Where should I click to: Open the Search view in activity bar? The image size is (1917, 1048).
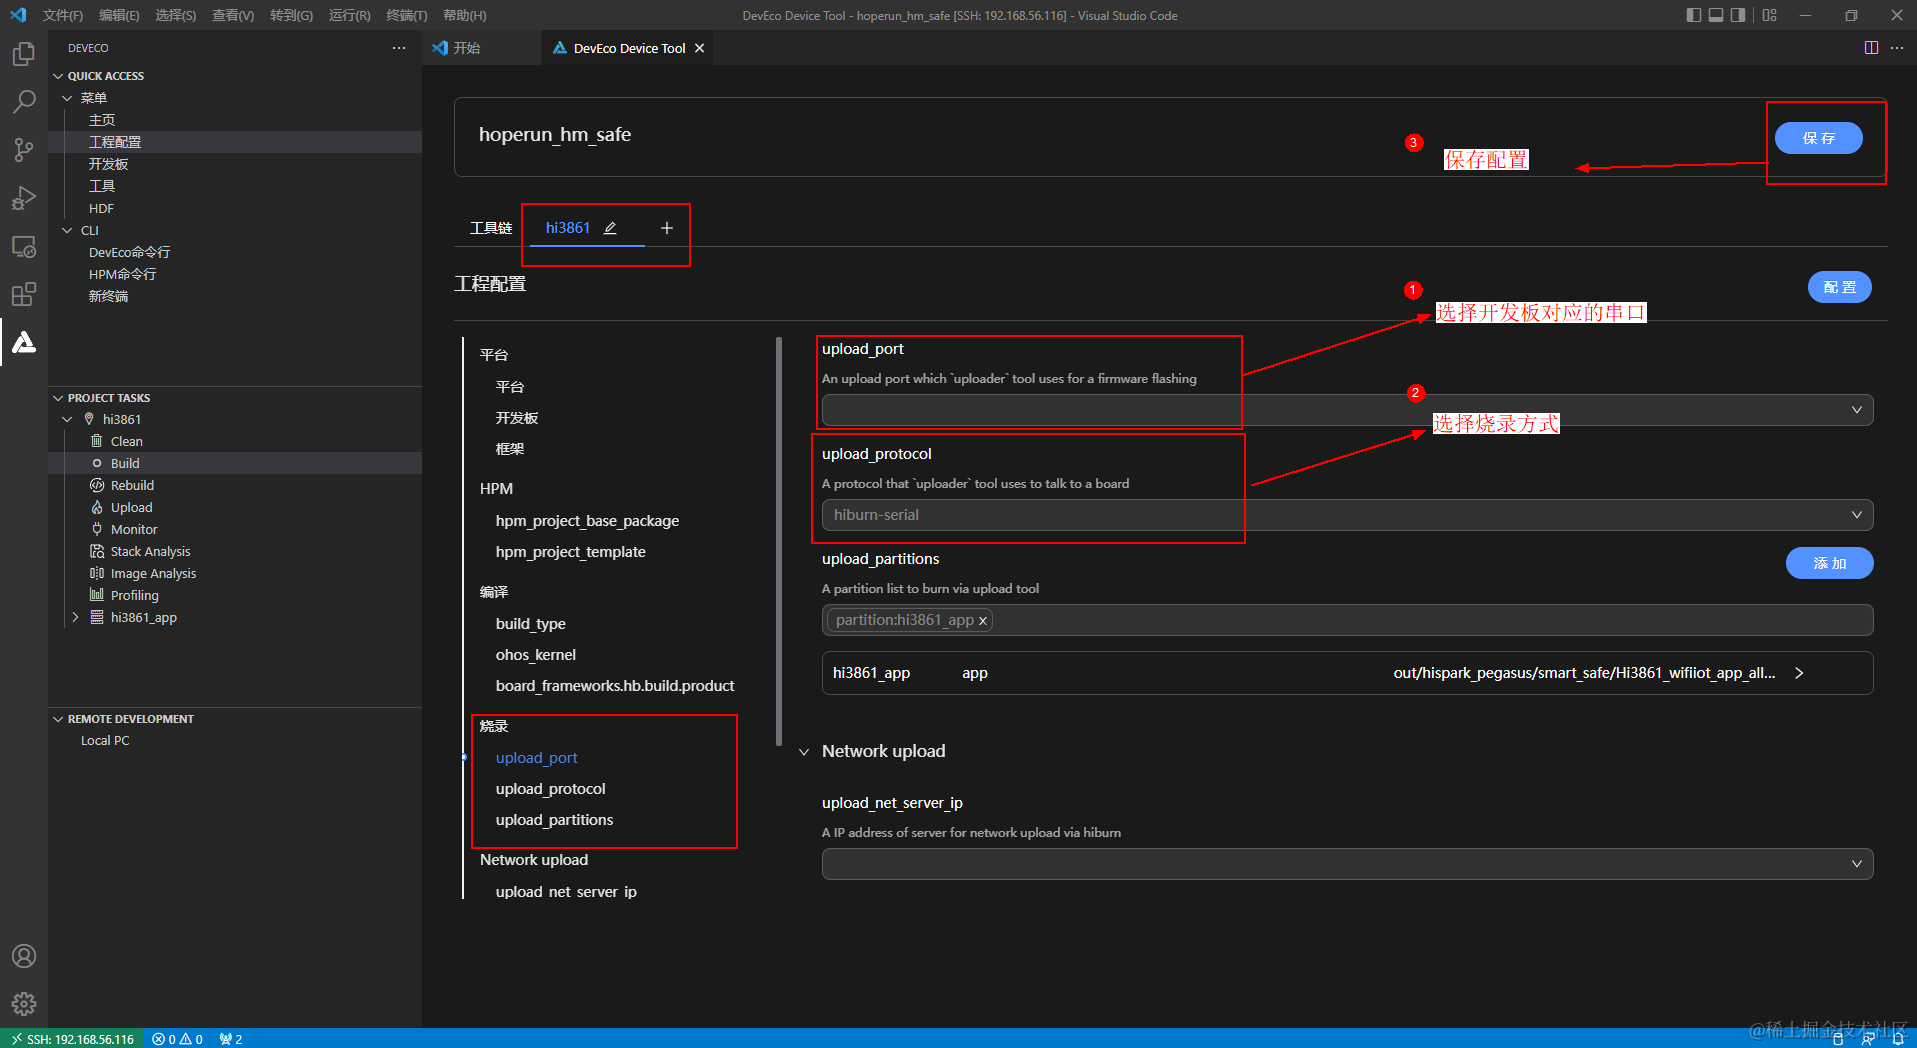point(24,102)
